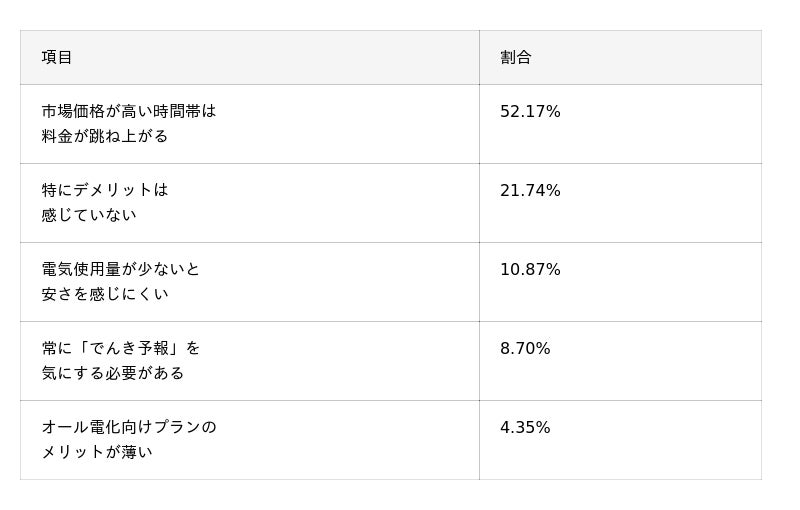Click the text 感じていない
Screen dimensions: 800x510
click(89, 215)
